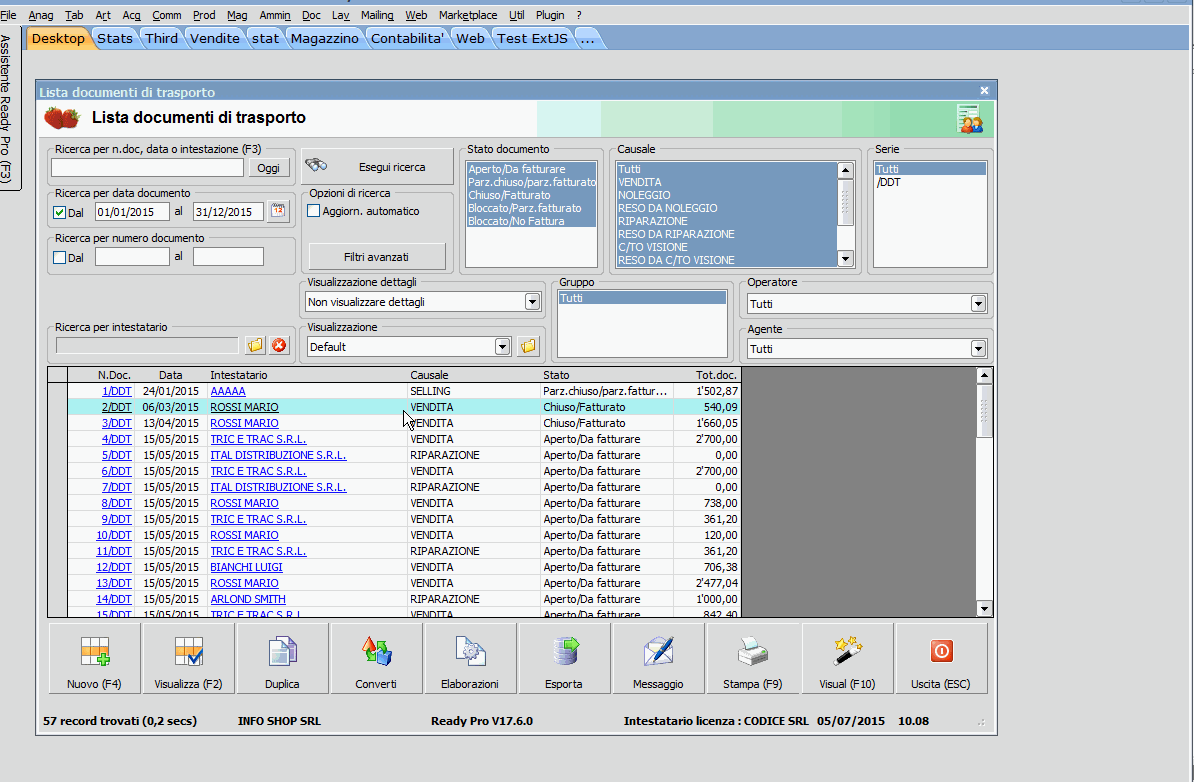Open calendar picker beside date range

pyautogui.click(x=278, y=211)
